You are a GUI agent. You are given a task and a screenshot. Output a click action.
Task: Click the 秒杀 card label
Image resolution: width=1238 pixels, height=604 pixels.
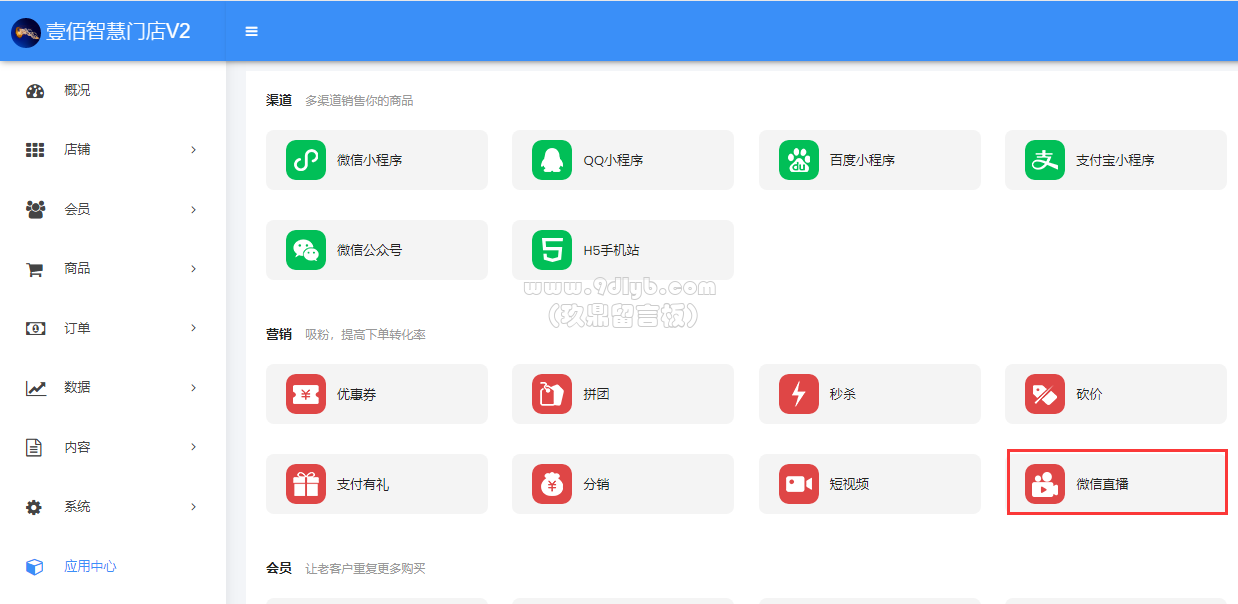(843, 394)
